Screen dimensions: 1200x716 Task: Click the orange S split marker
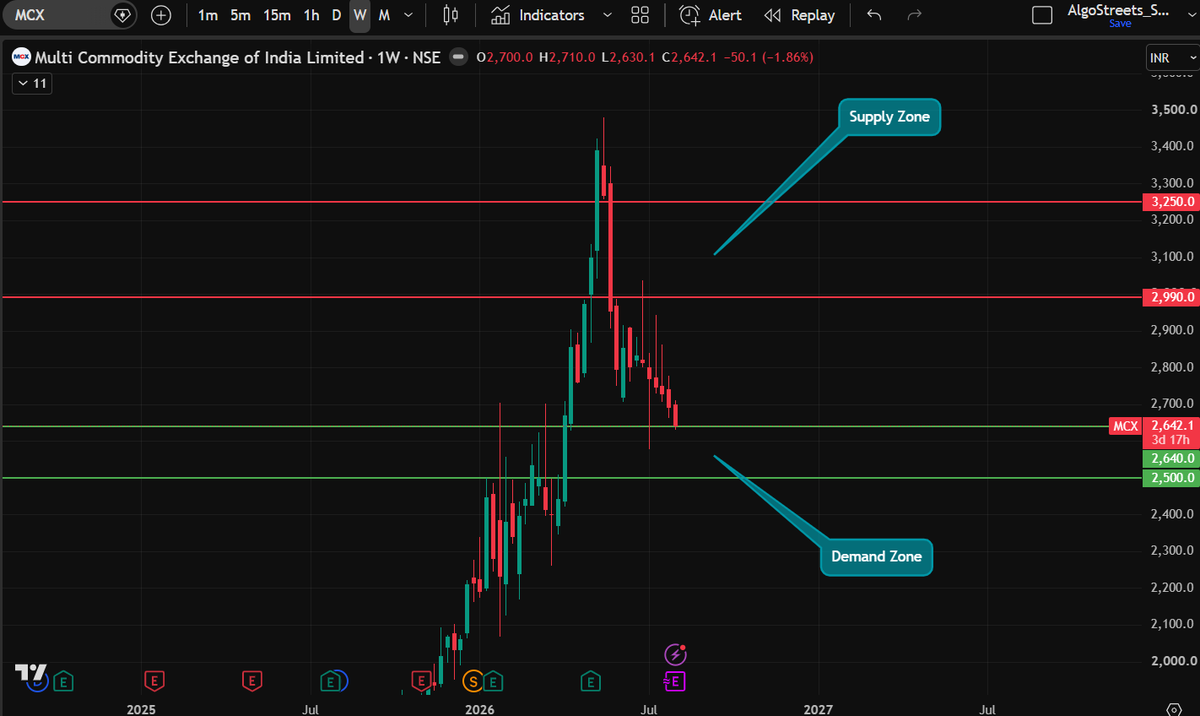(x=473, y=681)
